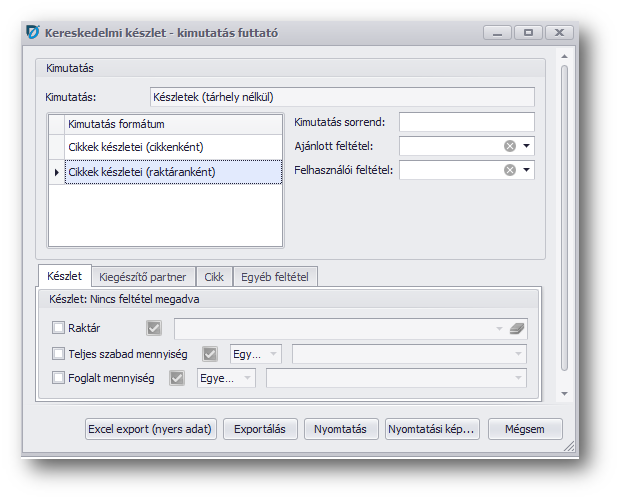Select Cikkek készletei (raktáranként) row

(x=173, y=172)
